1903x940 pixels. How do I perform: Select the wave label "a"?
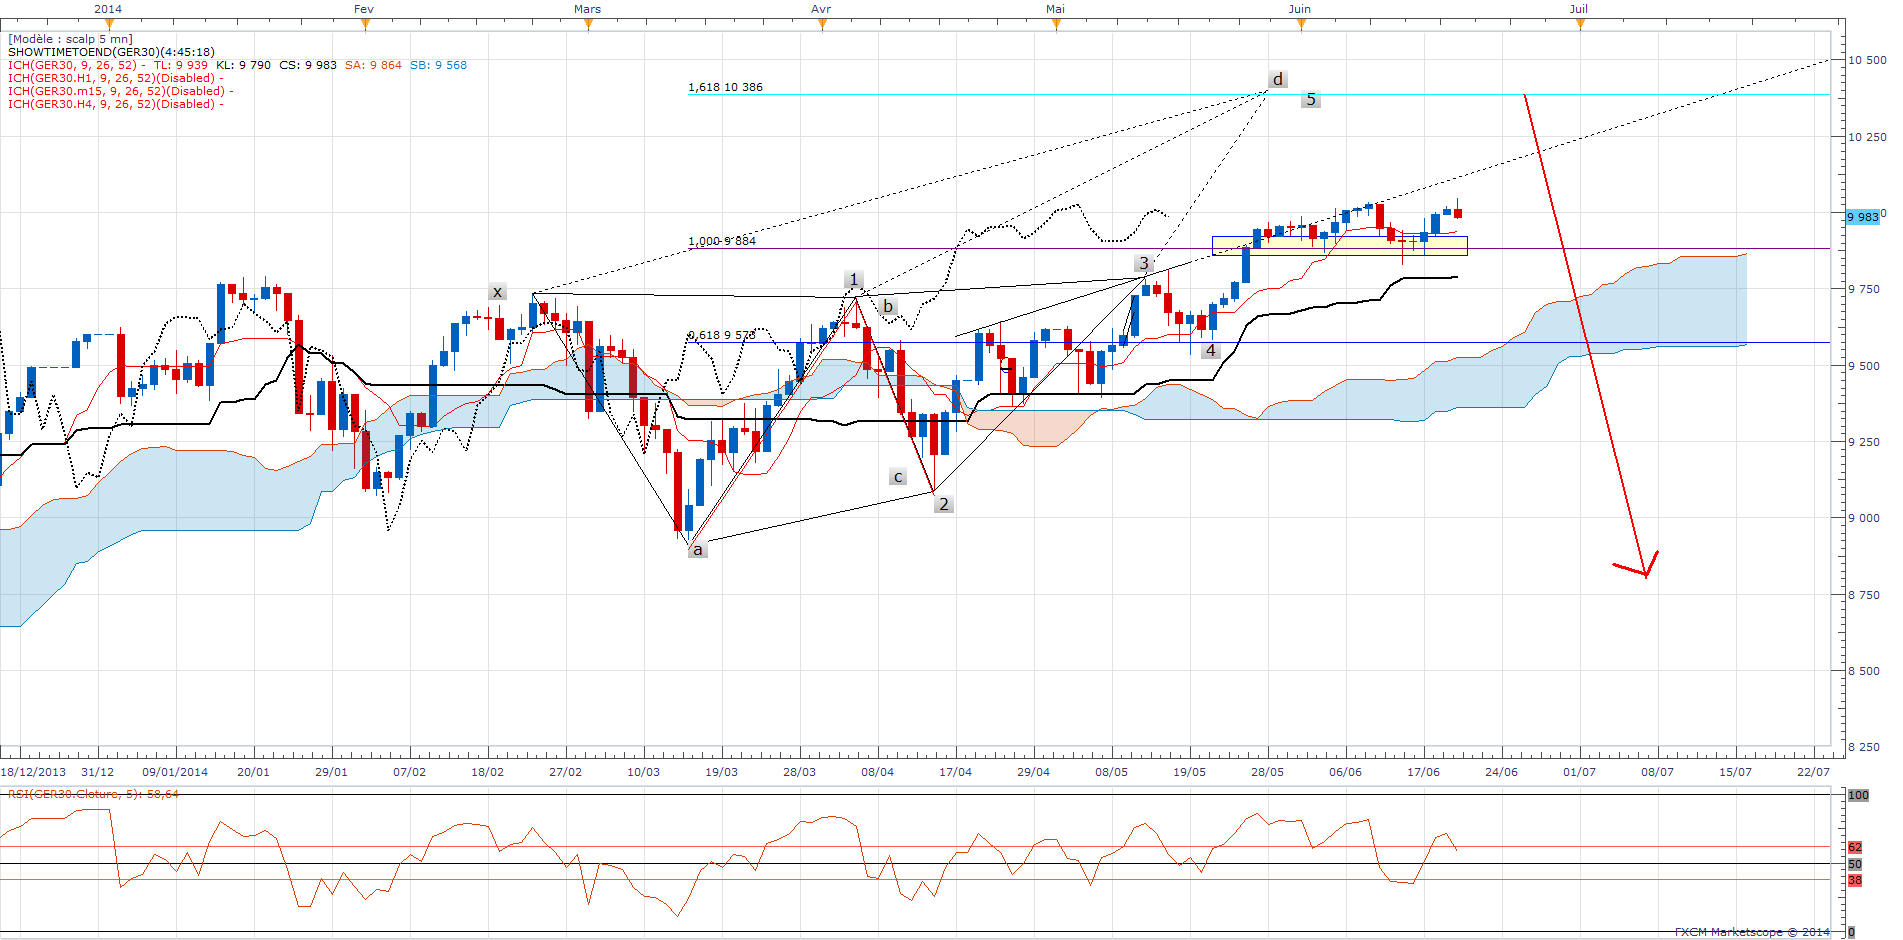click(x=698, y=549)
